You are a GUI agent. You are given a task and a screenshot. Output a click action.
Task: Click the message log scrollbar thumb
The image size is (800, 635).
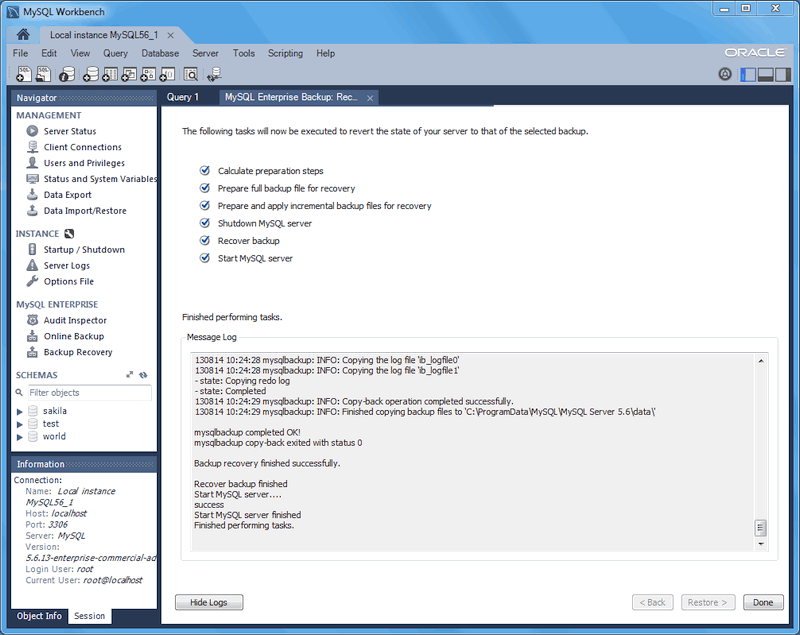(760, 527)
